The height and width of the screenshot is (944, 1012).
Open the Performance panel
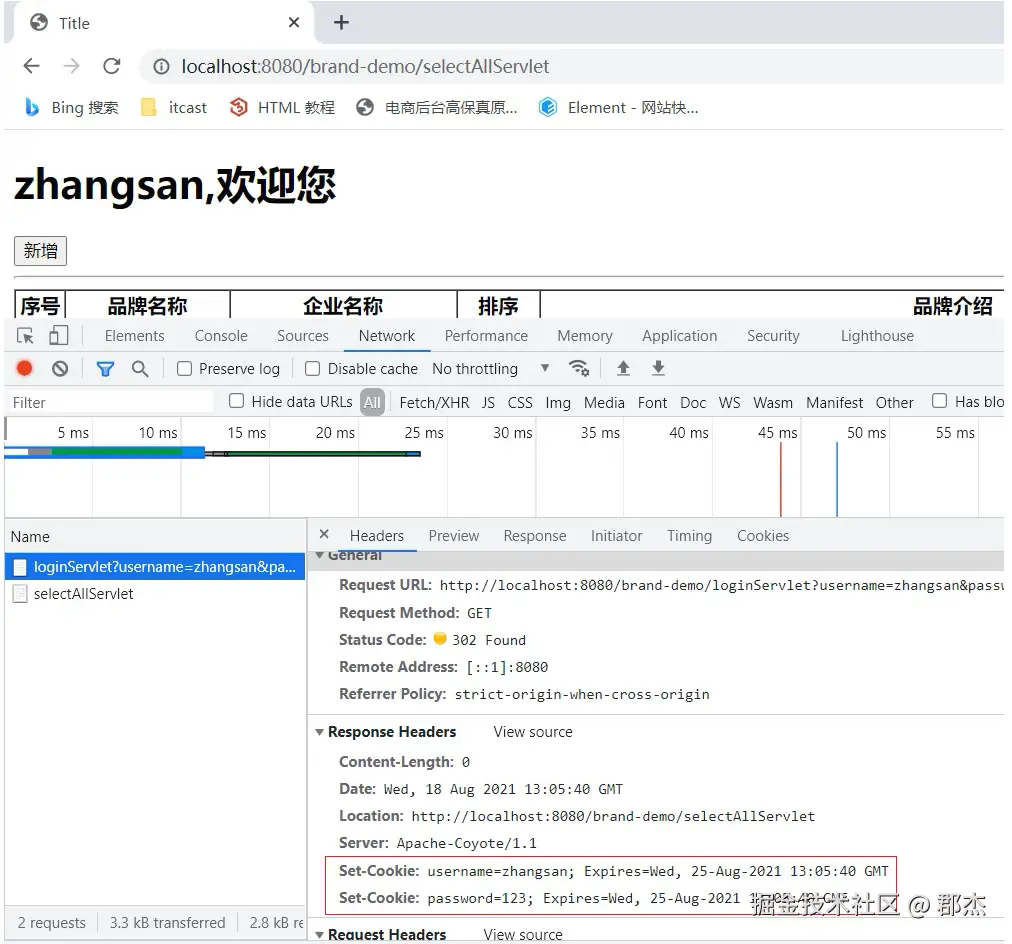pos(486,336)
